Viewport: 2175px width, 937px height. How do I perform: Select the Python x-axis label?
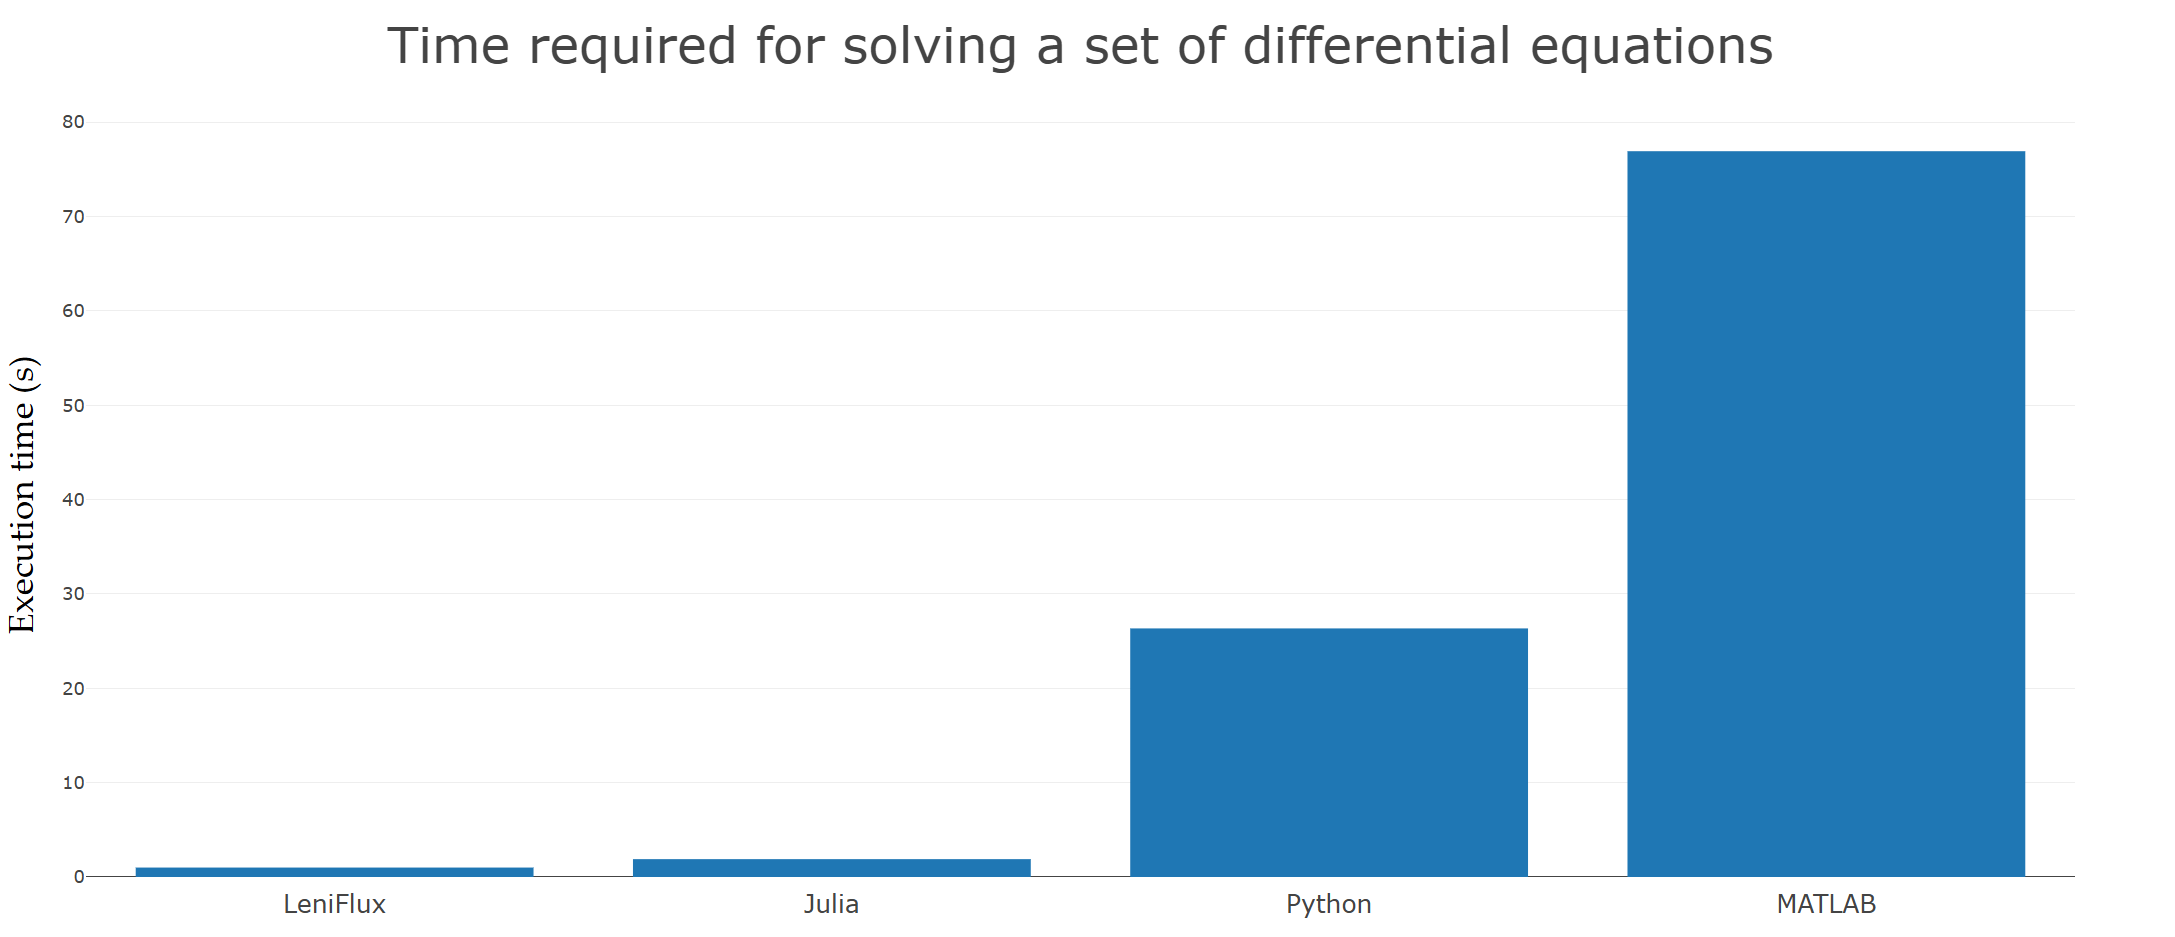(x=1328, y=905)
